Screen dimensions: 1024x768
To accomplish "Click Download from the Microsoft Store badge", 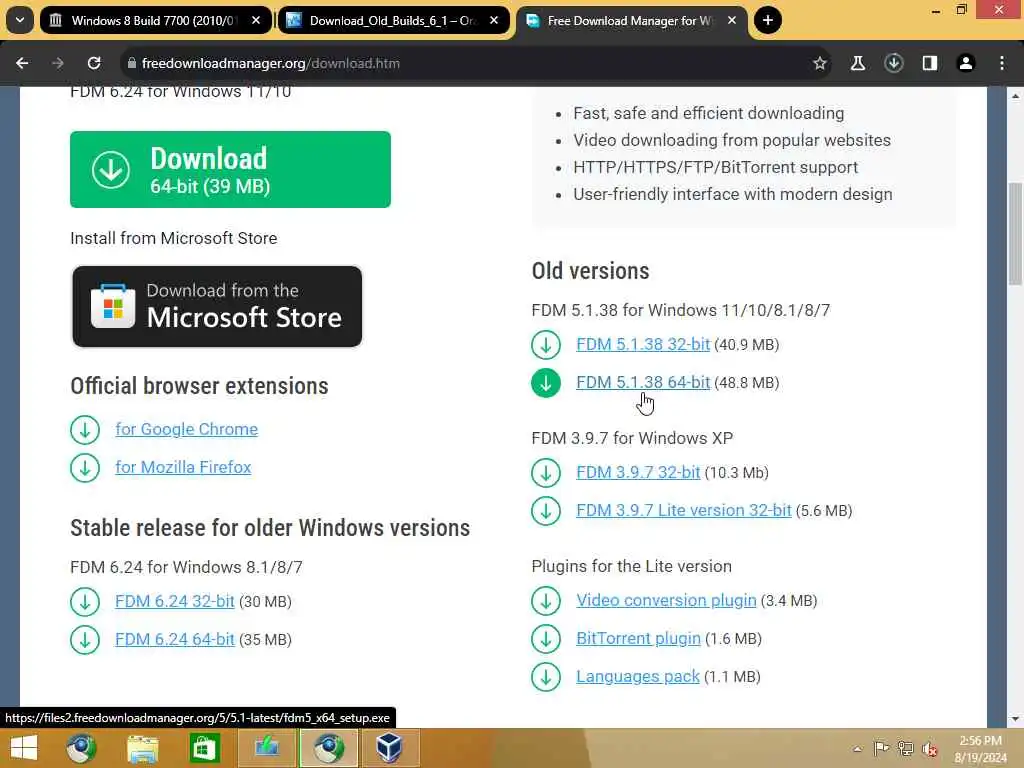I will (x=217, y=306).
